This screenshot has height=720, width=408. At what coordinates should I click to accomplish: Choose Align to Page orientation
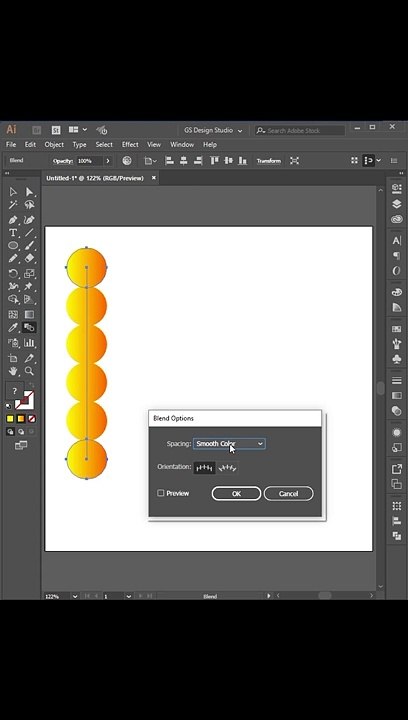[204, 468]
